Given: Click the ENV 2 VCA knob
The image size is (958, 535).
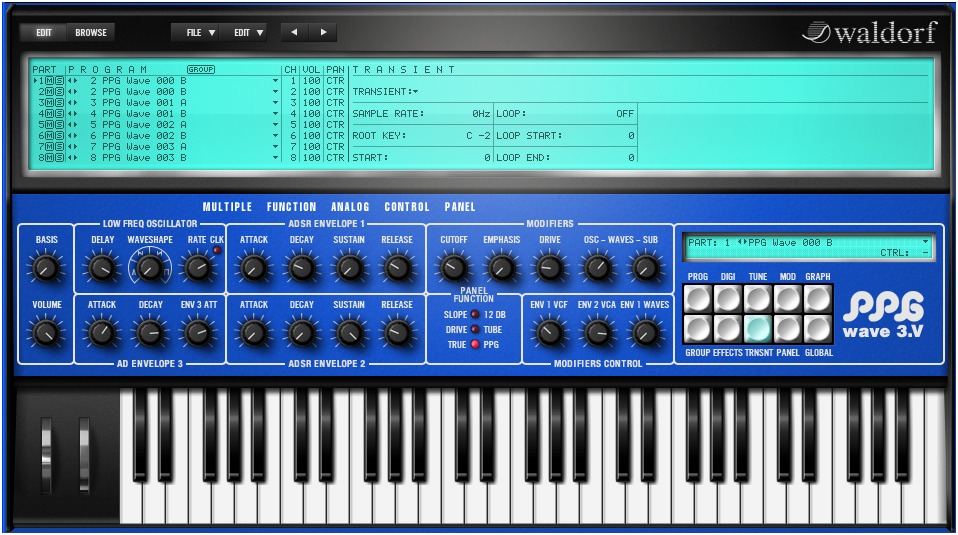Looking at the screenshot, I should [597, 333].
